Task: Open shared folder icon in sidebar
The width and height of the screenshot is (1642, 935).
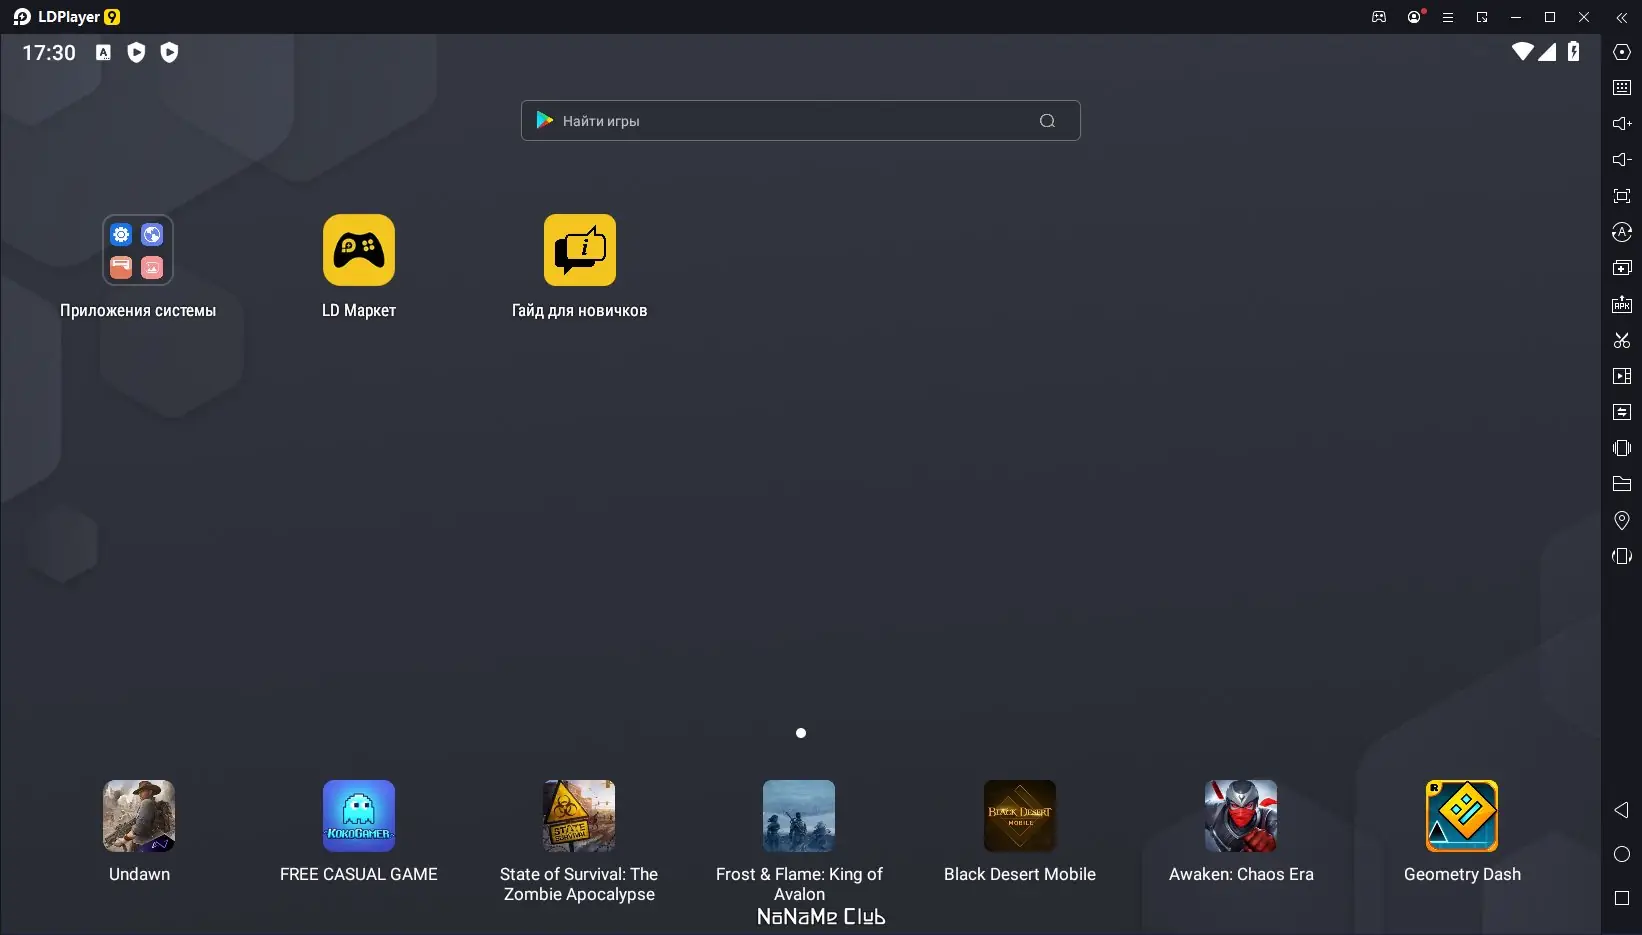Action: pos(1622,484)
